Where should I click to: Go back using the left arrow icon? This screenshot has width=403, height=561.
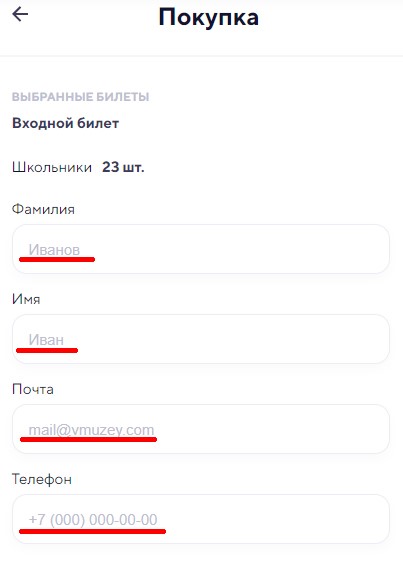20,15
